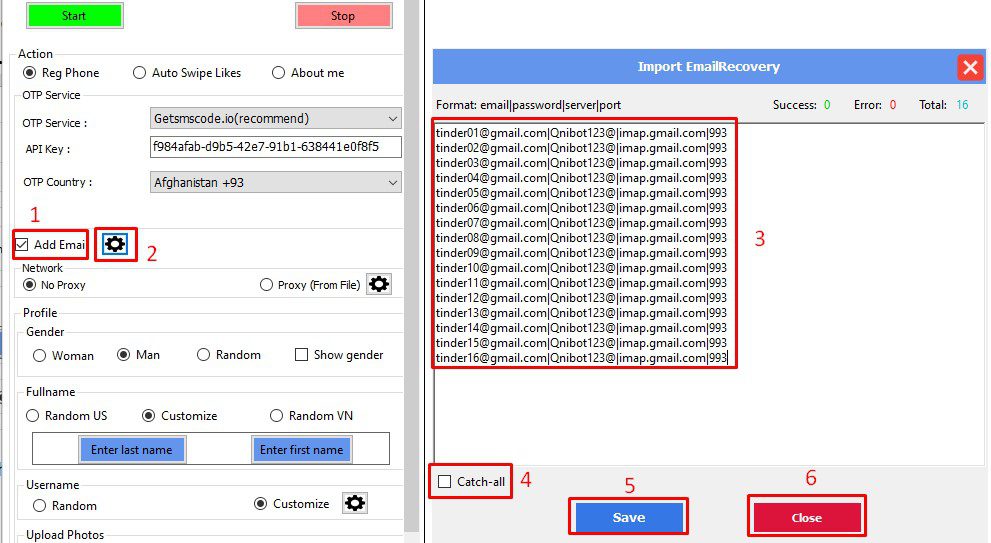Click the API Key input field
The height and width of the screenshot is (543, 991).
(276, 147)
